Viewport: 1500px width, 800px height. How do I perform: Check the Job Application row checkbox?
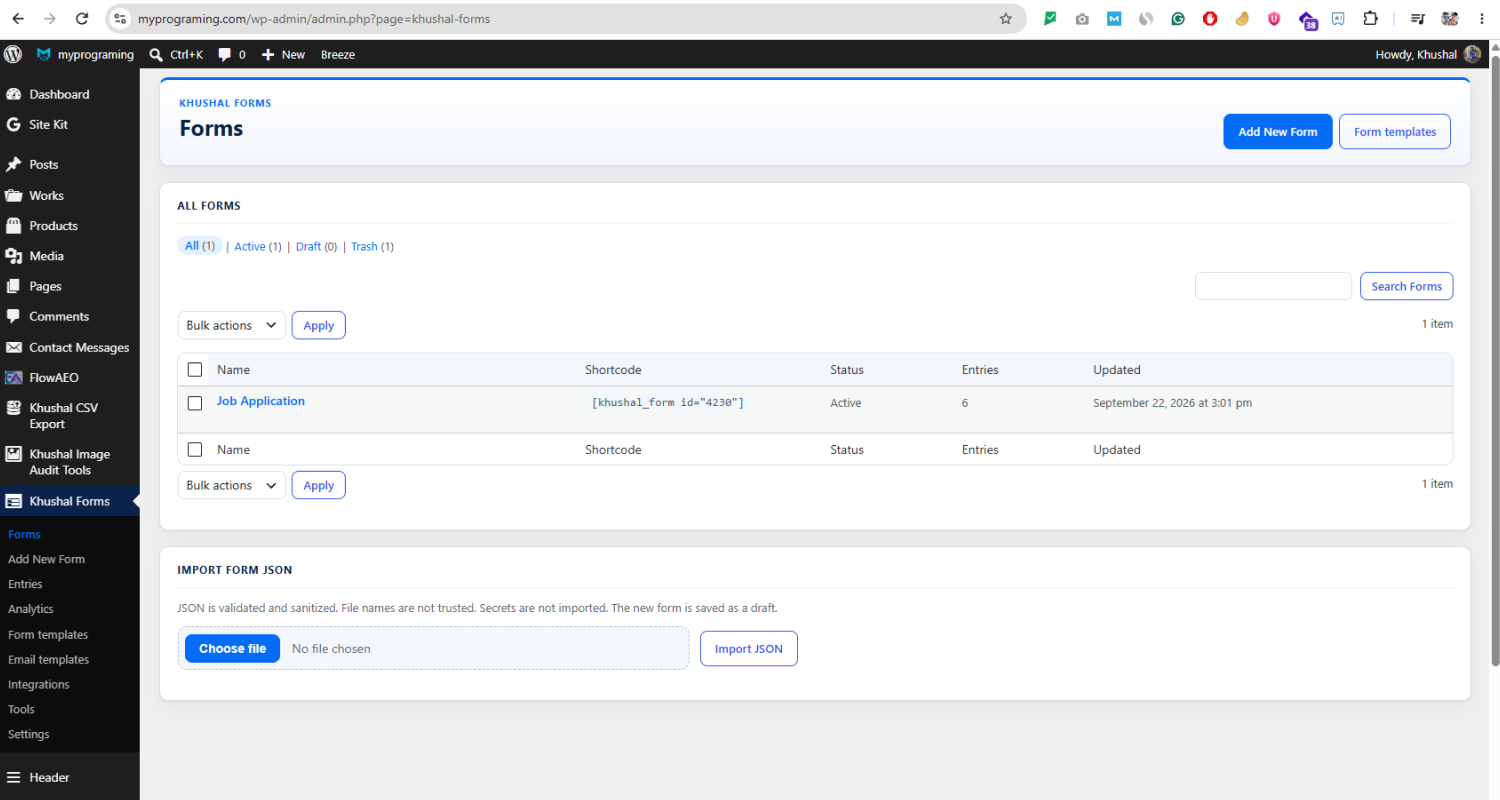(195, 403)
